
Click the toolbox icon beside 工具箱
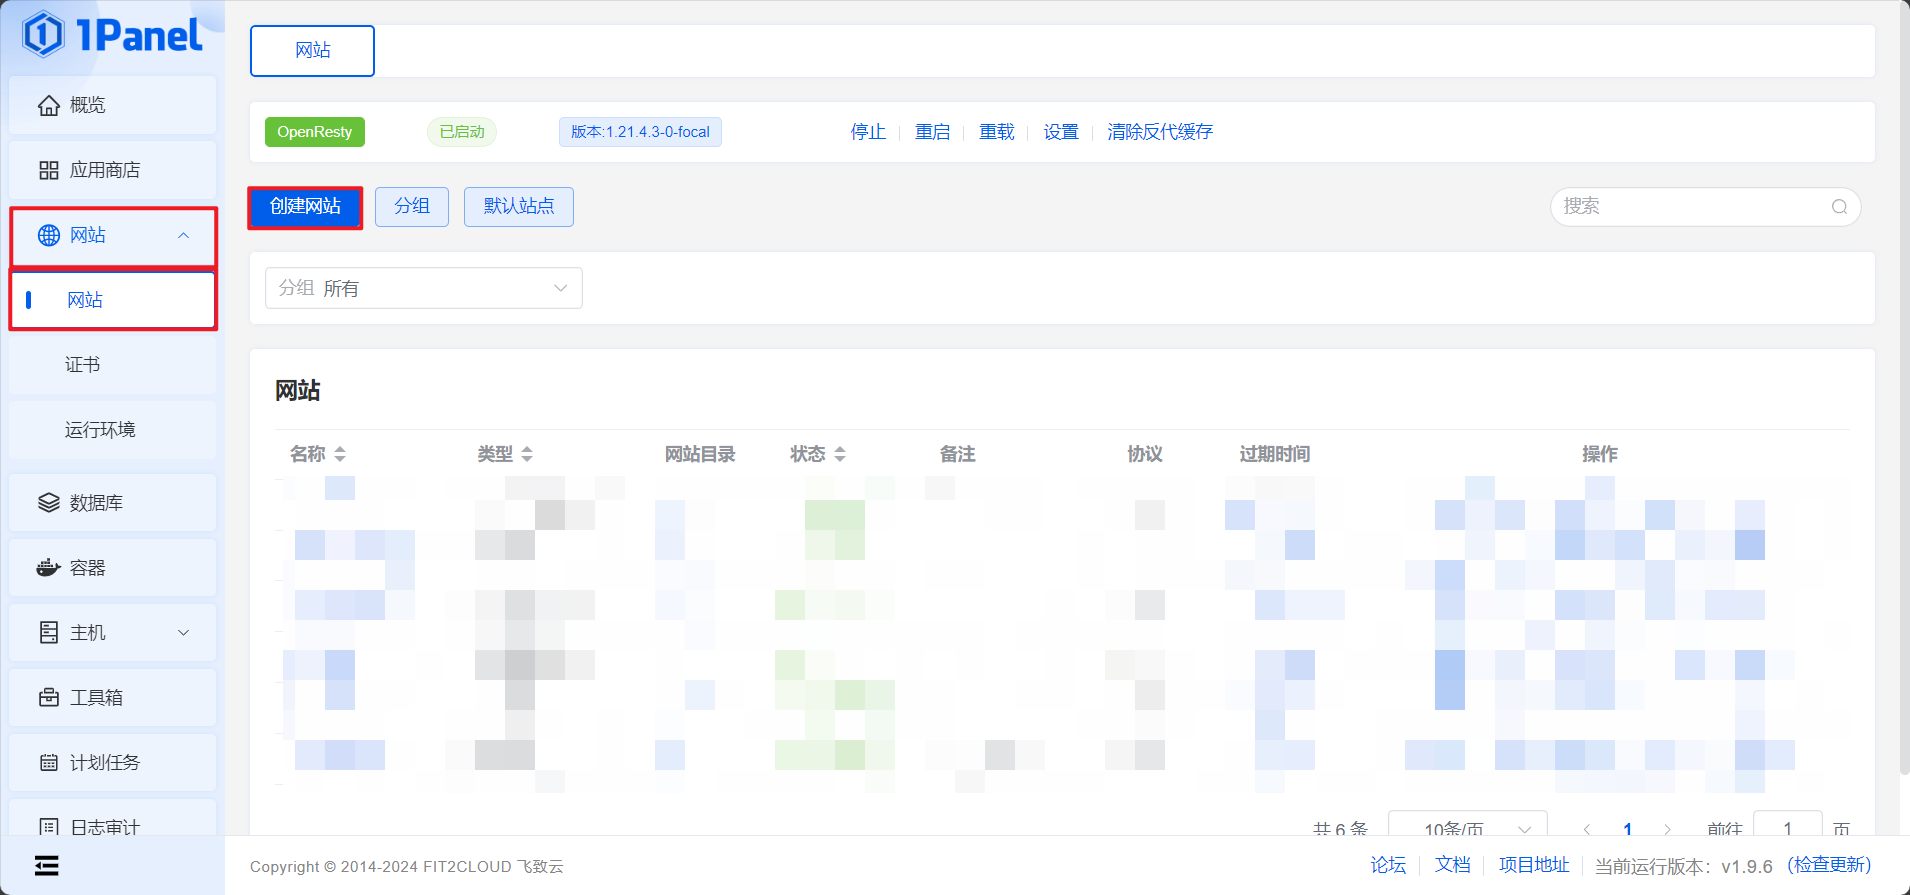[48, 698]
